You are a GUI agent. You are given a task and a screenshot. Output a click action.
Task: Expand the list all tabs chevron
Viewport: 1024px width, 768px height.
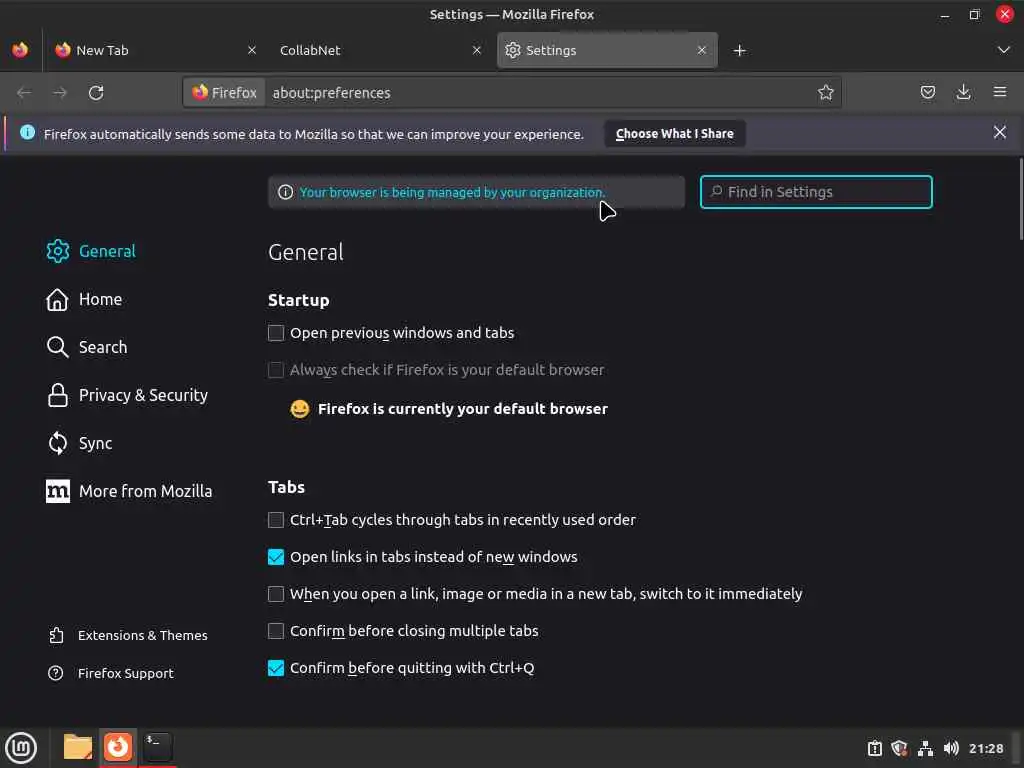(x=1004, y=50)
